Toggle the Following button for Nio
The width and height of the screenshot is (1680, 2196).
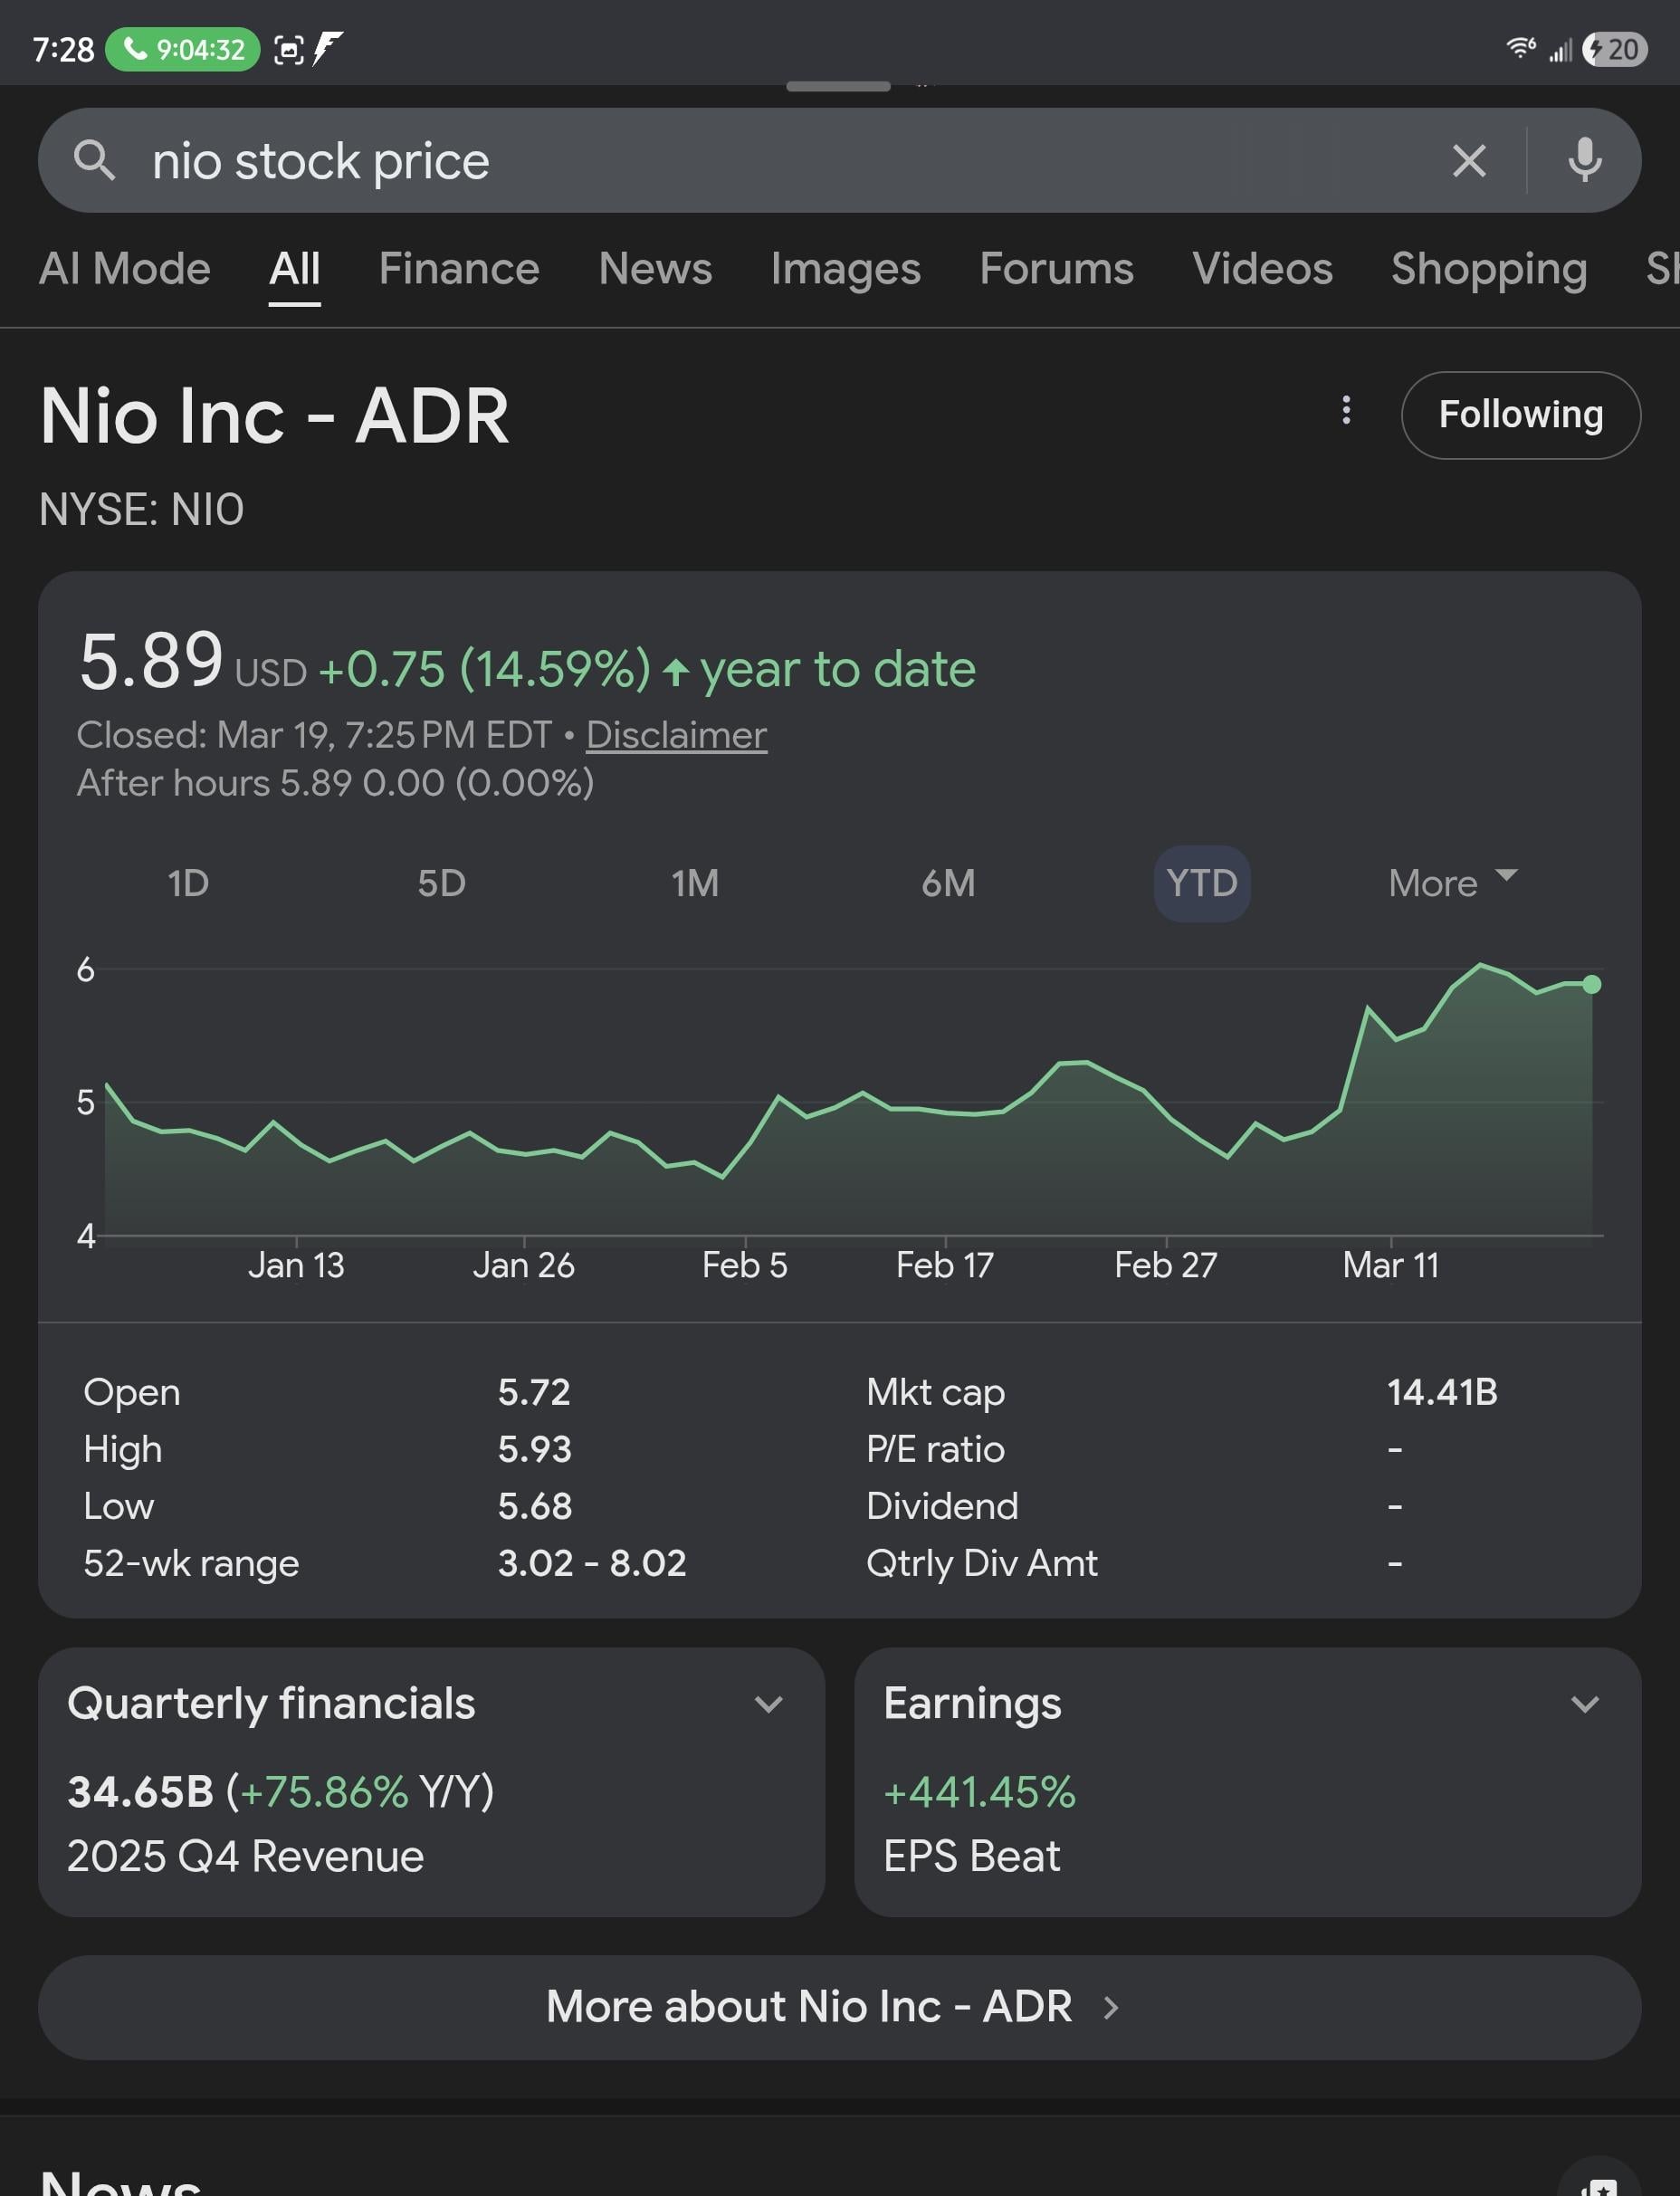click(x=1520, y=415)
